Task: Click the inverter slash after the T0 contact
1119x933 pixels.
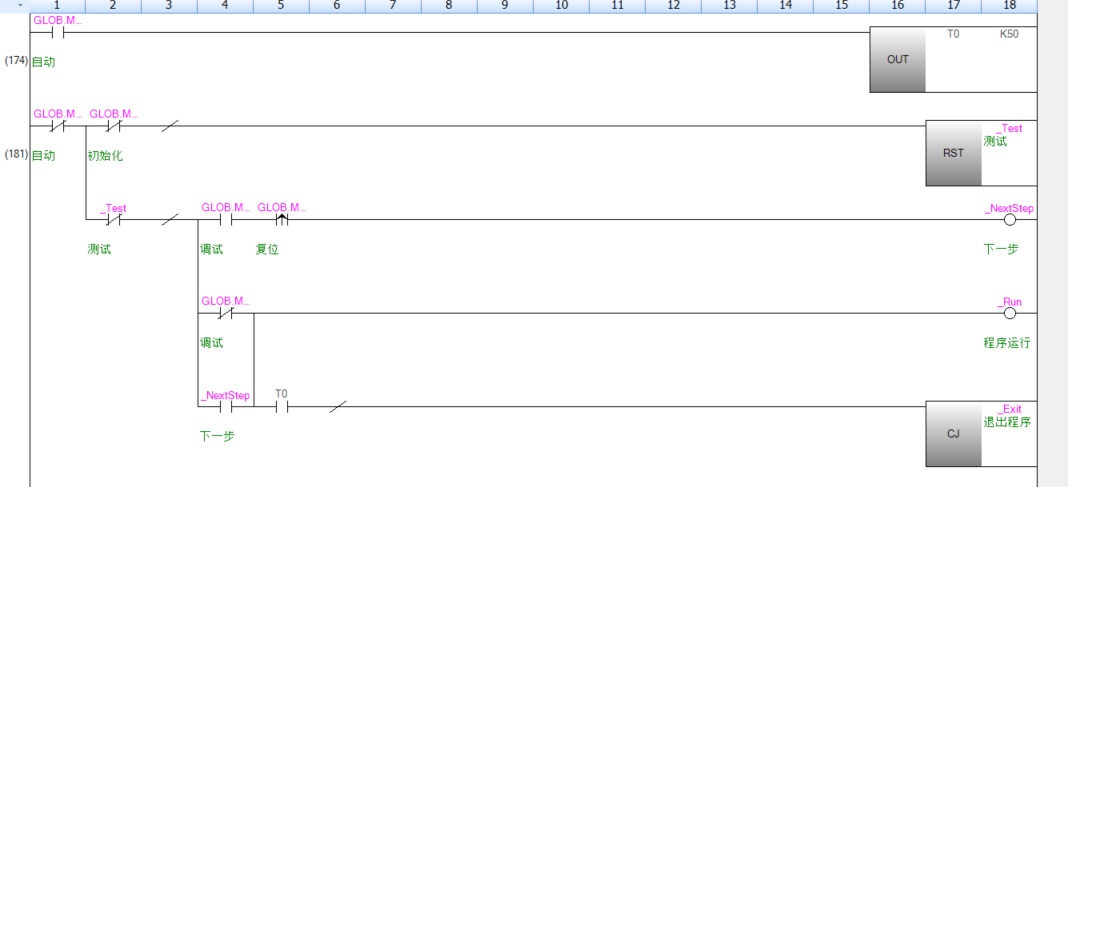Action: [x=338, y=407]
